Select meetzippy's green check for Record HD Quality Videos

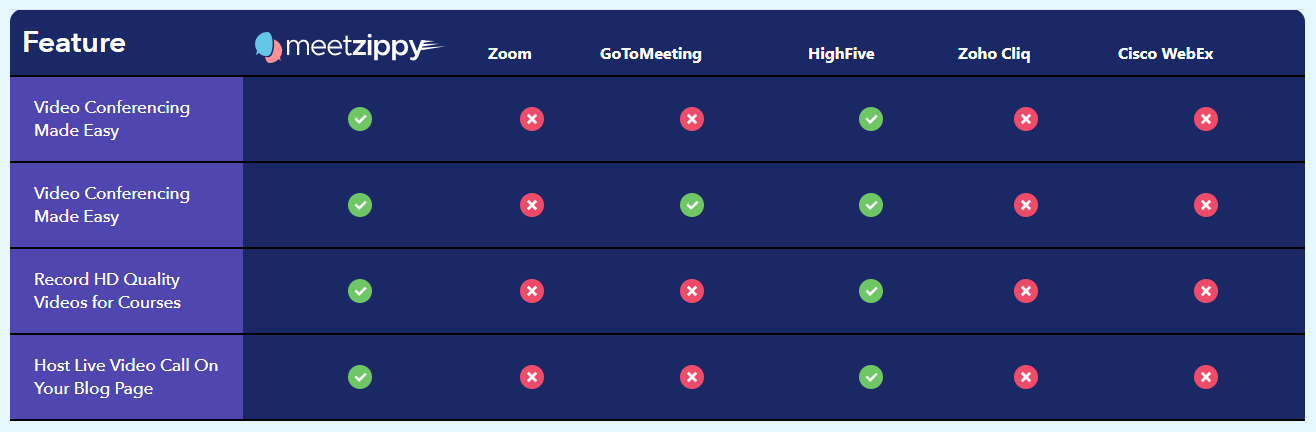coord(360,291)
